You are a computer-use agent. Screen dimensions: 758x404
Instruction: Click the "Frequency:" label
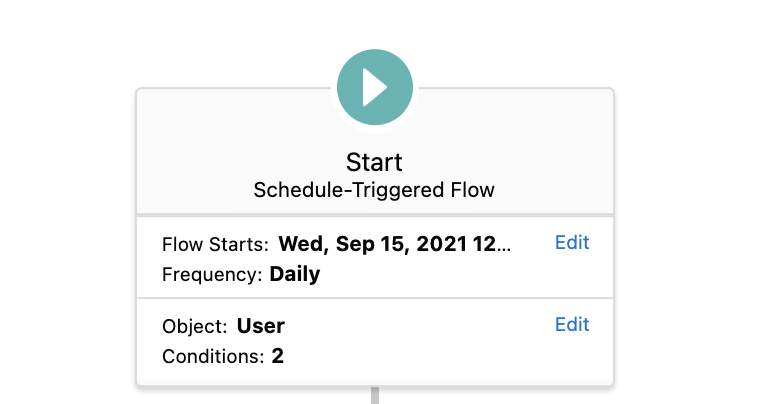pyautogui.click(x=212, y=273)
